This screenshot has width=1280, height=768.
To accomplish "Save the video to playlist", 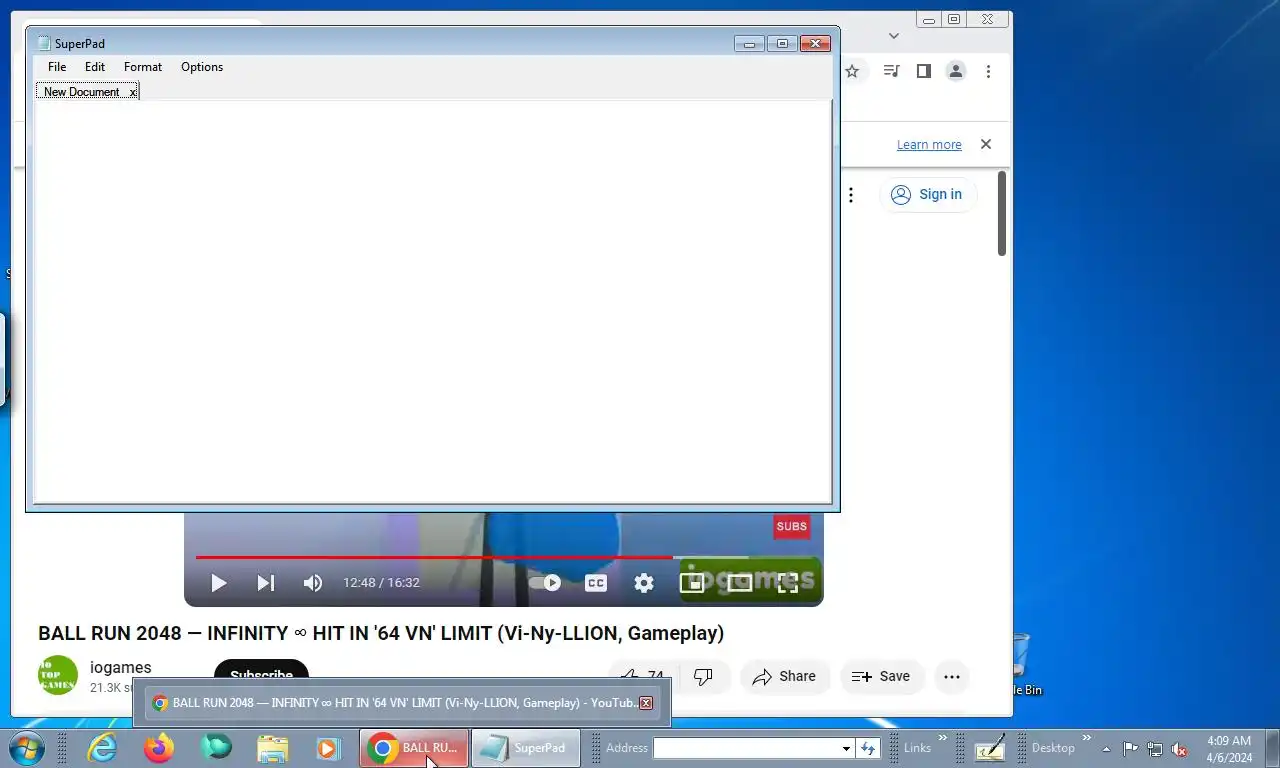I will click(881, 677).
